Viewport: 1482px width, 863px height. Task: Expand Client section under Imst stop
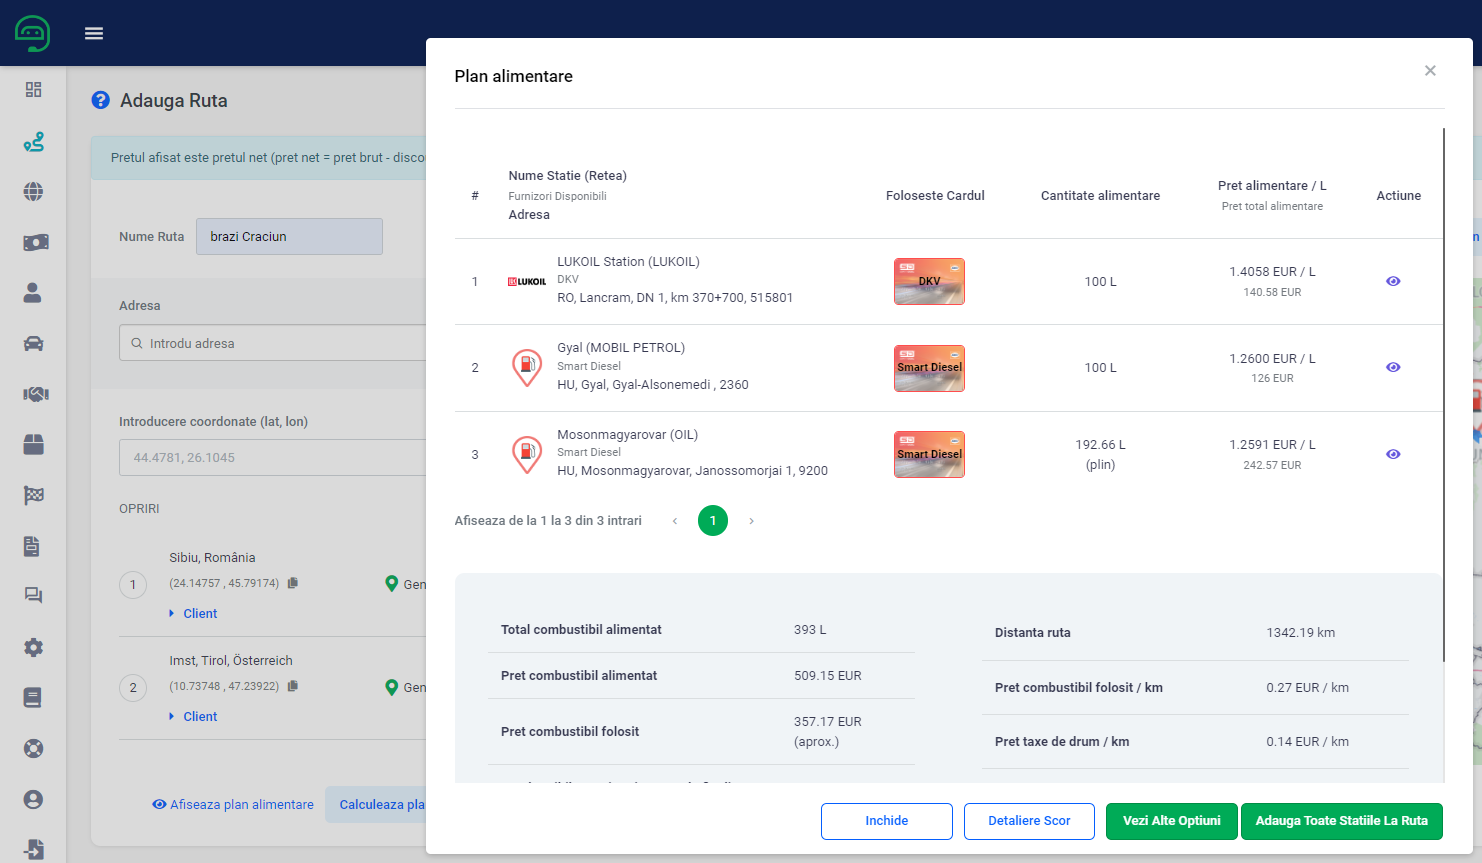pos(199,717)
